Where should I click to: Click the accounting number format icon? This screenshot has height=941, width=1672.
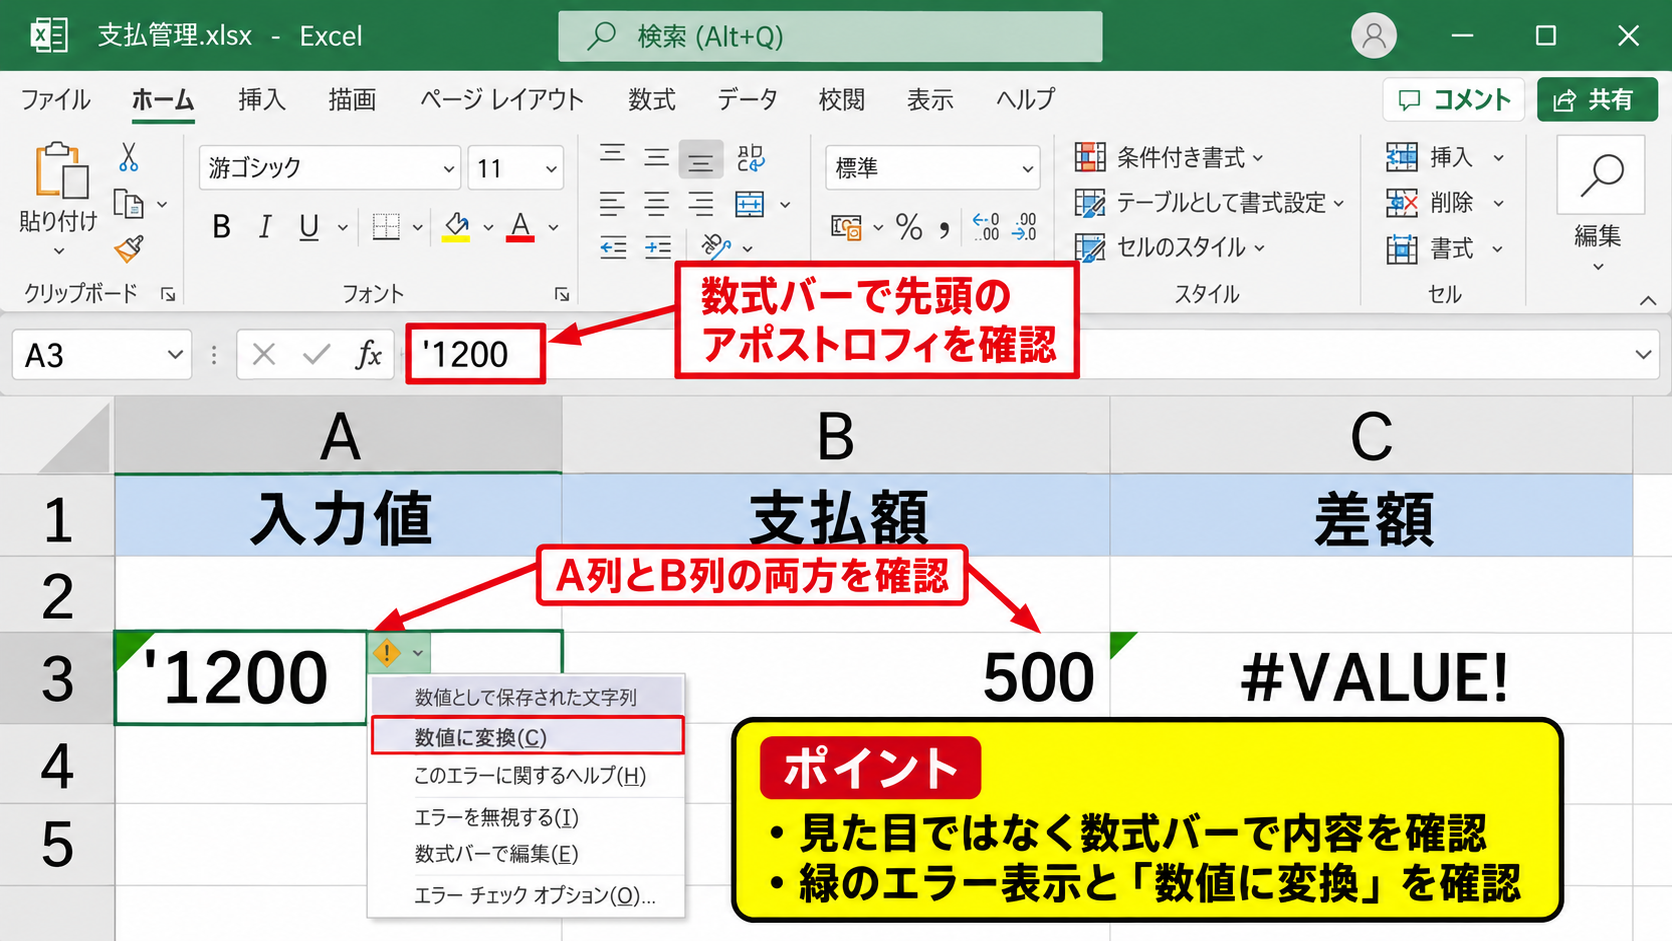pos(846,227)
